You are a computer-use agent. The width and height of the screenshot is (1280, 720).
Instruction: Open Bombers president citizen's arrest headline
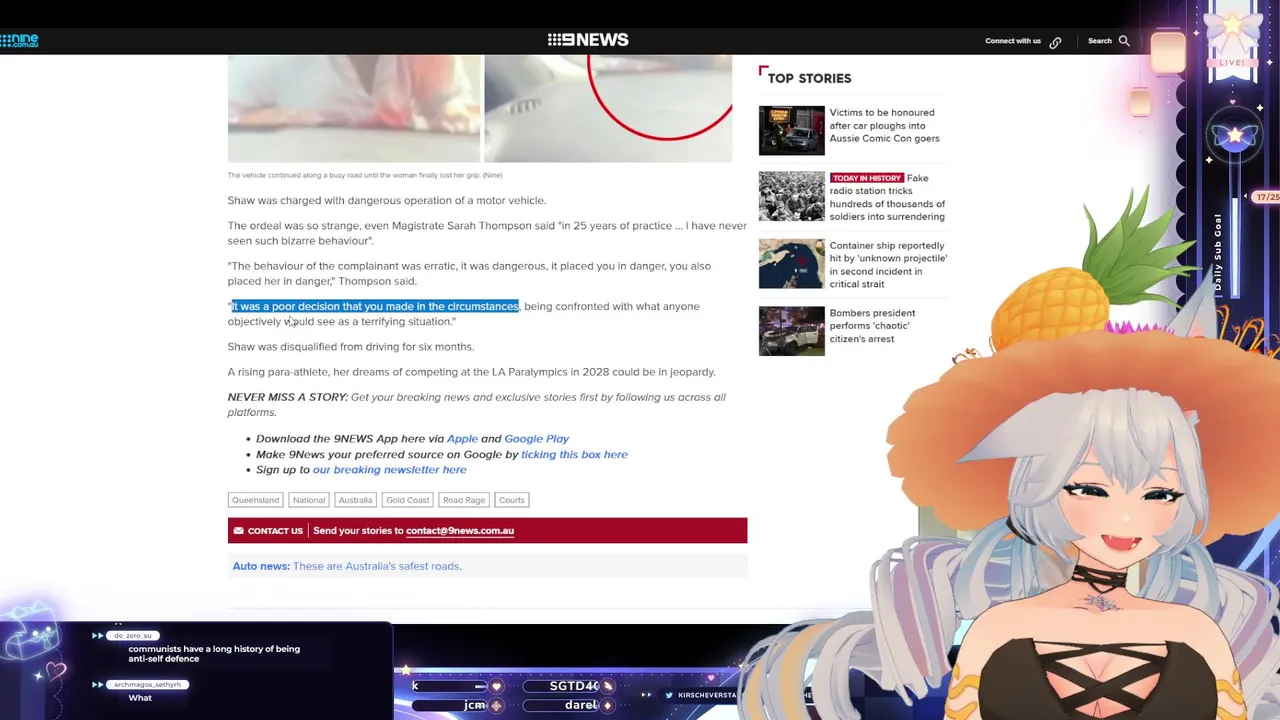(x=872, y=326)
